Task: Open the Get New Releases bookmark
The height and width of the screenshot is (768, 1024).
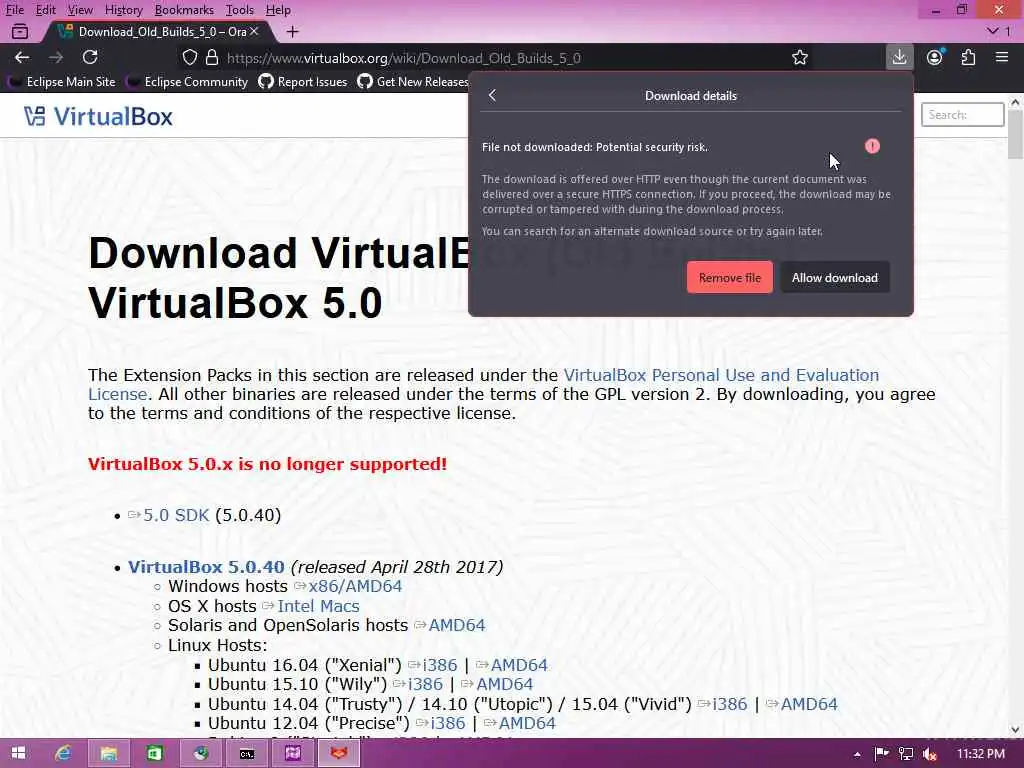Action: 413,82
